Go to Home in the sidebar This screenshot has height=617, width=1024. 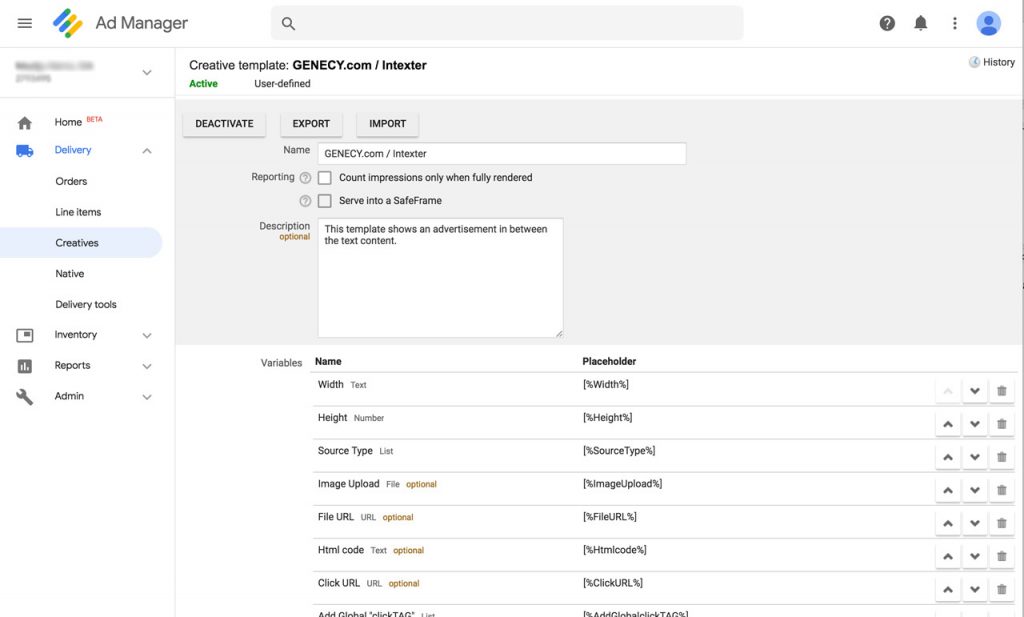point(68,122)
